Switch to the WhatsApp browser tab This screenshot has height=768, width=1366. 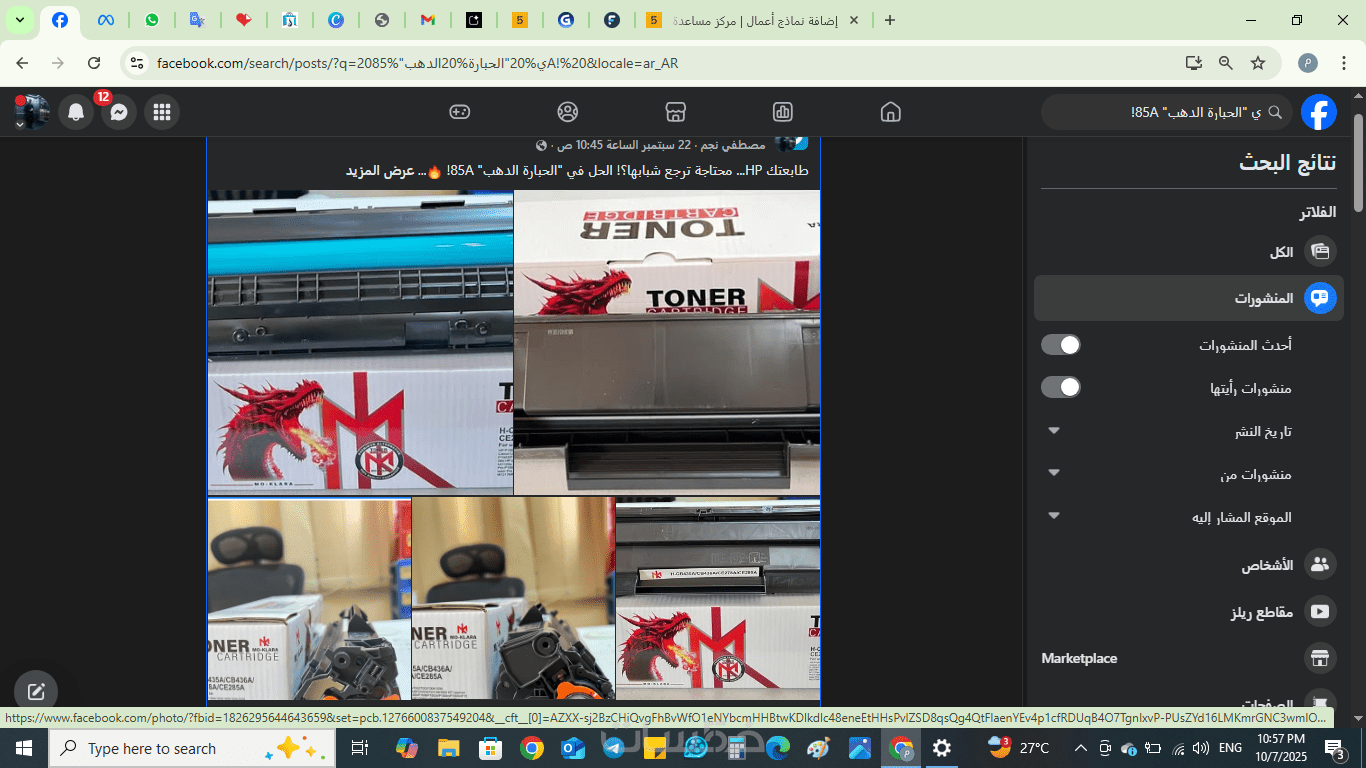click(x=152, y=20)
